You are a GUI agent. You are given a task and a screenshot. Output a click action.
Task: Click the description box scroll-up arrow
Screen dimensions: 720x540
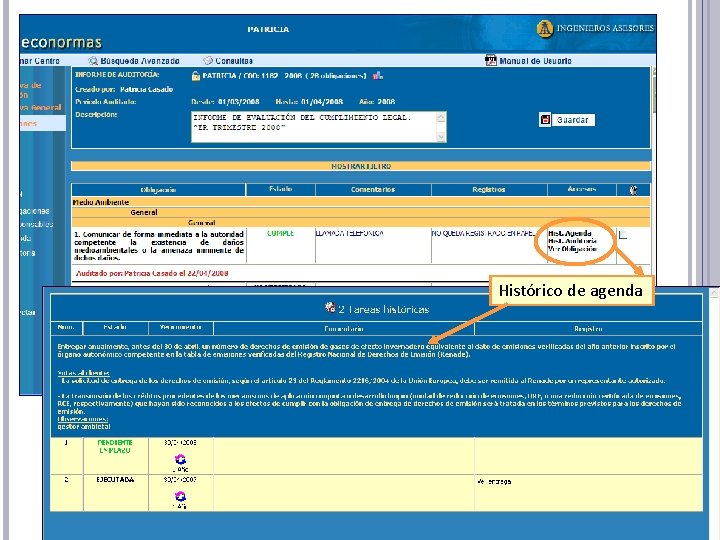[441, 117]
